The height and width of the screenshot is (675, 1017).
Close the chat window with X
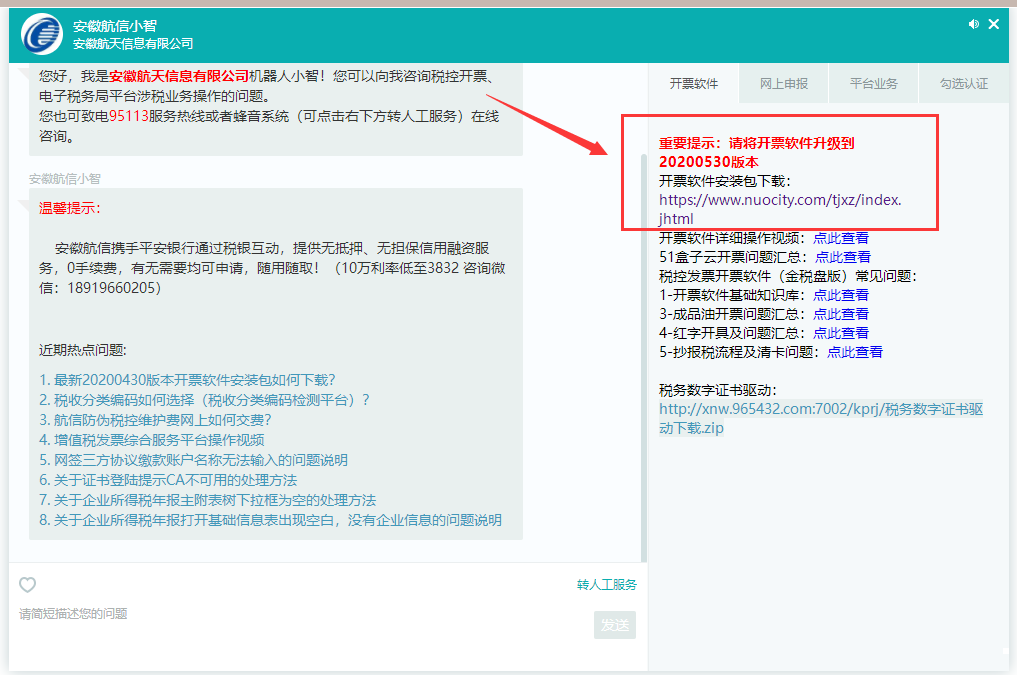994,24
